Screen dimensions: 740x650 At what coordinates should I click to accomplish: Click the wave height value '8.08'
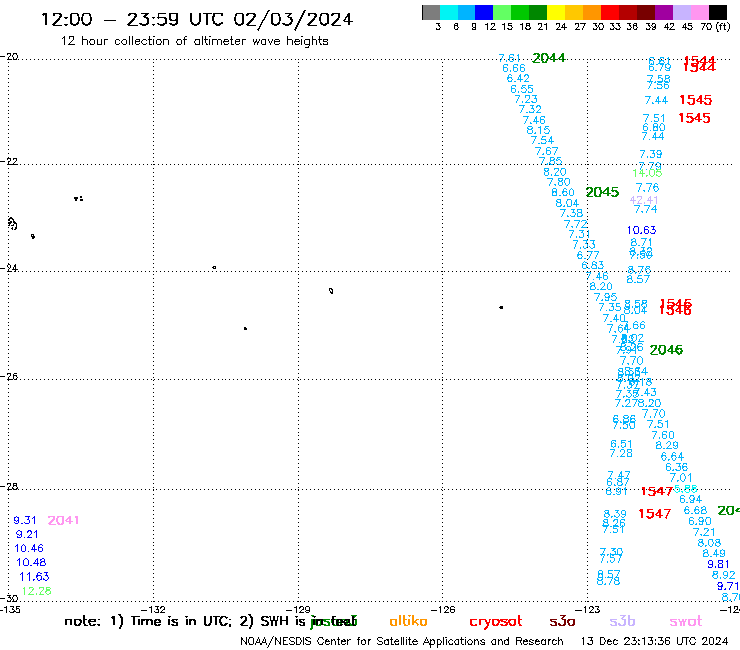tap(709, 543)
